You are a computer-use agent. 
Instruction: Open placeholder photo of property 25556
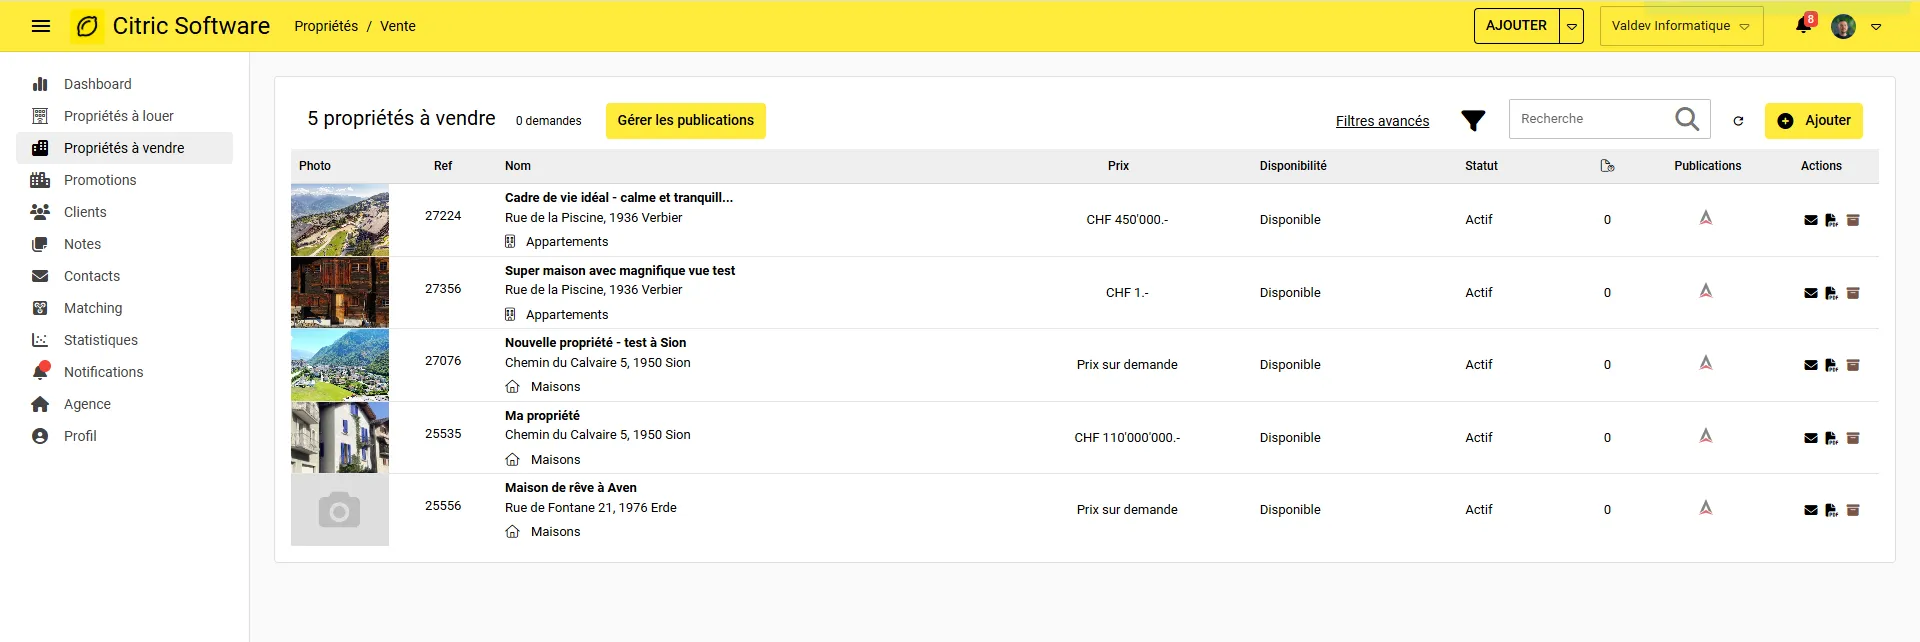340,510
